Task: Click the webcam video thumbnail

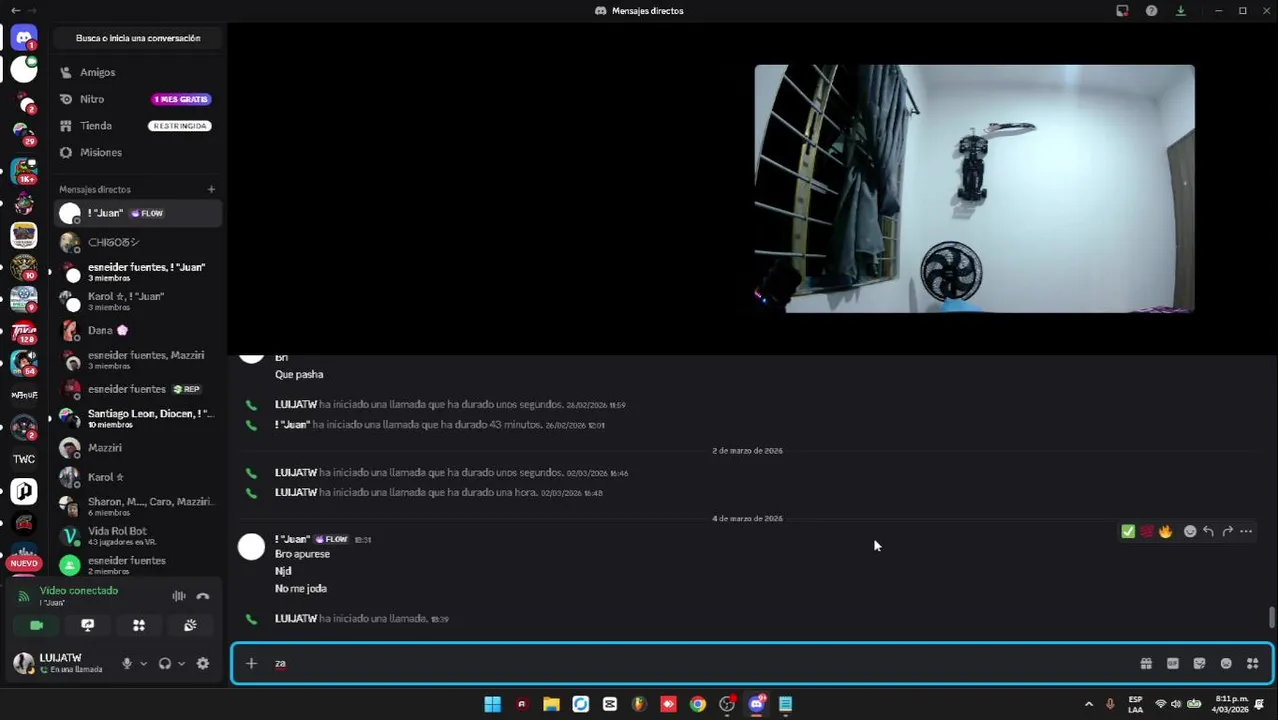Action: click(974, 189)
